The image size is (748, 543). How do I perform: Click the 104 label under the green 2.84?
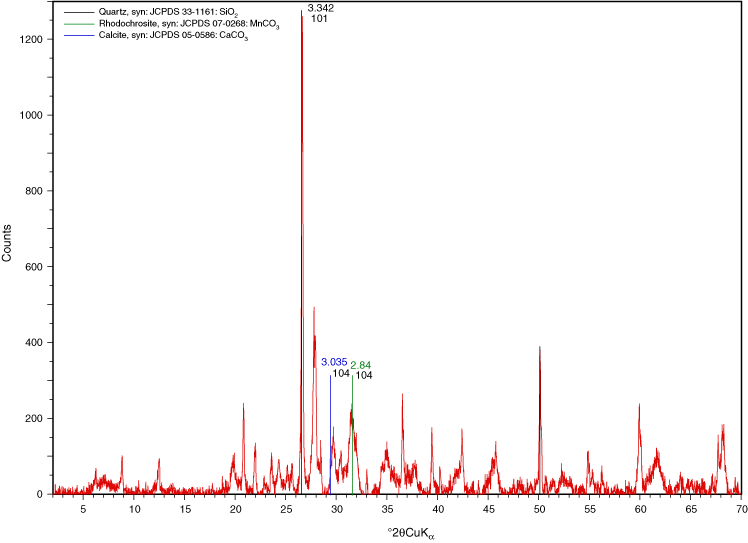(x=364, y=376)
